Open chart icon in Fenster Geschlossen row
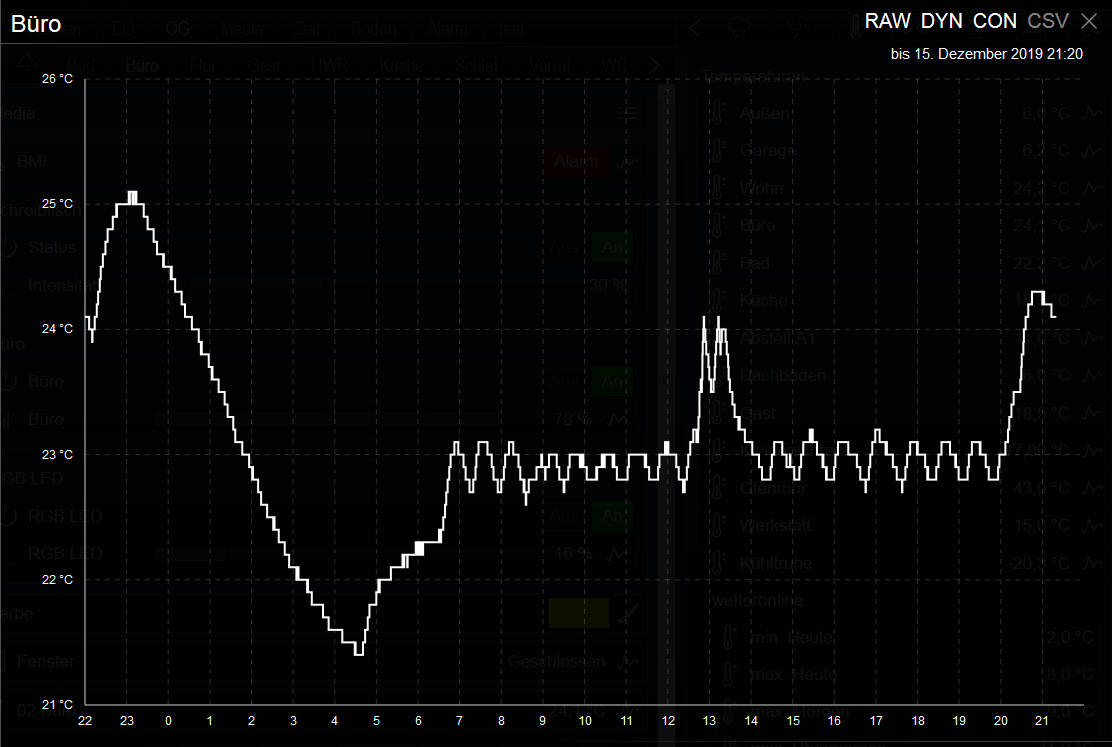This screenshot has height=747, width=1112. click(x=628, y=661)
